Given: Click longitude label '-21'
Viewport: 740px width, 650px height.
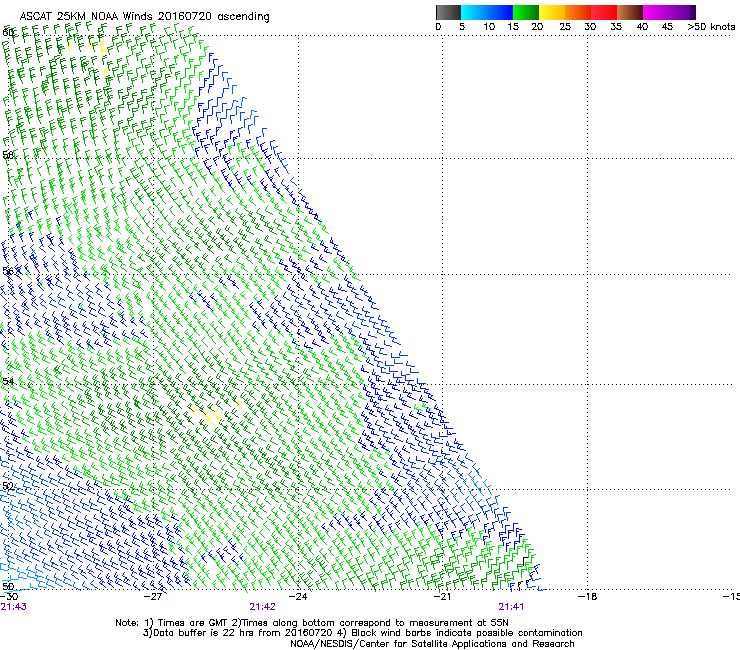Looking at the screenshot, I should point(442,597).
